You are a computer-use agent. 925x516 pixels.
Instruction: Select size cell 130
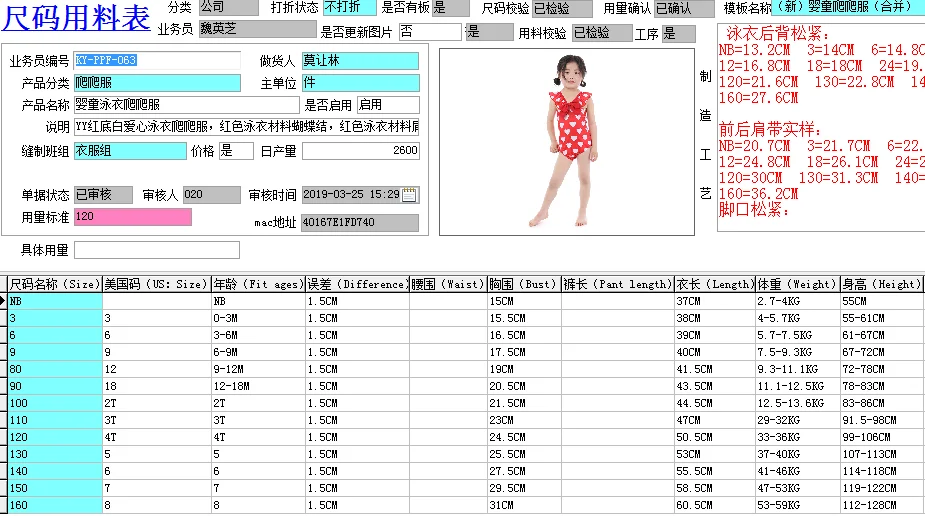coord(55,454)
